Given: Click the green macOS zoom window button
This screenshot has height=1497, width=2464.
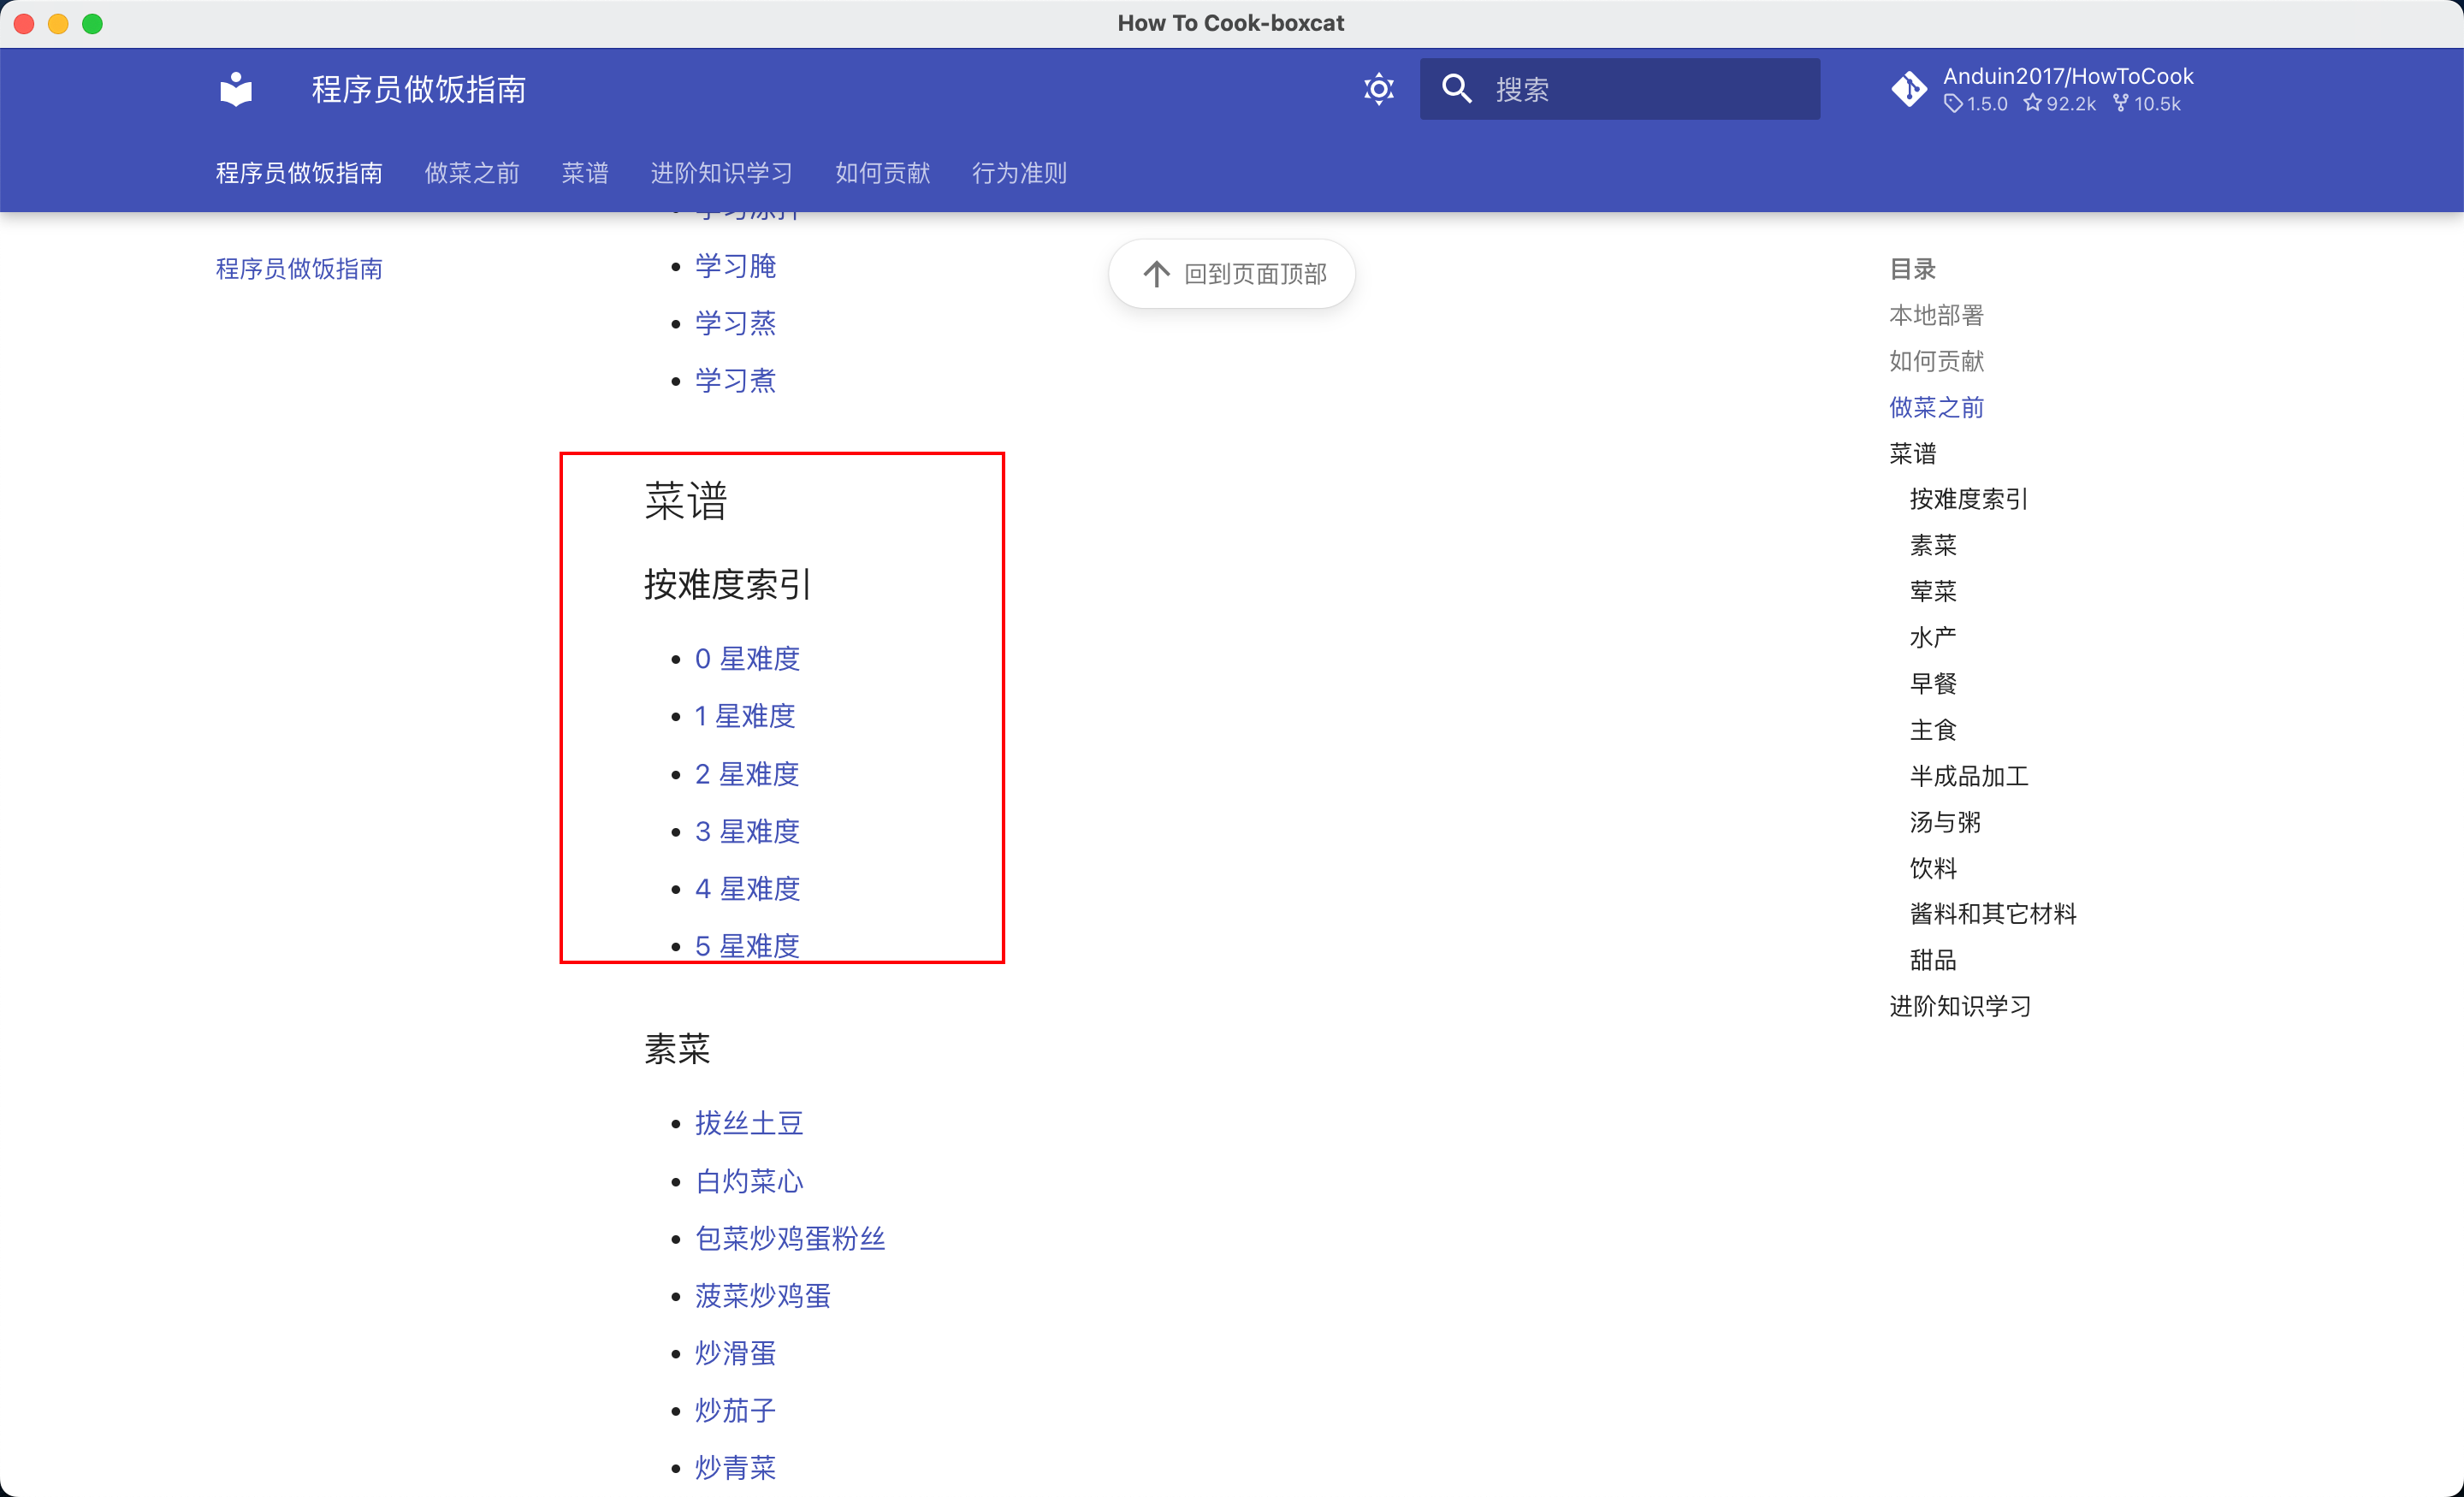Looking at the screenshot, I should [92, 23].
